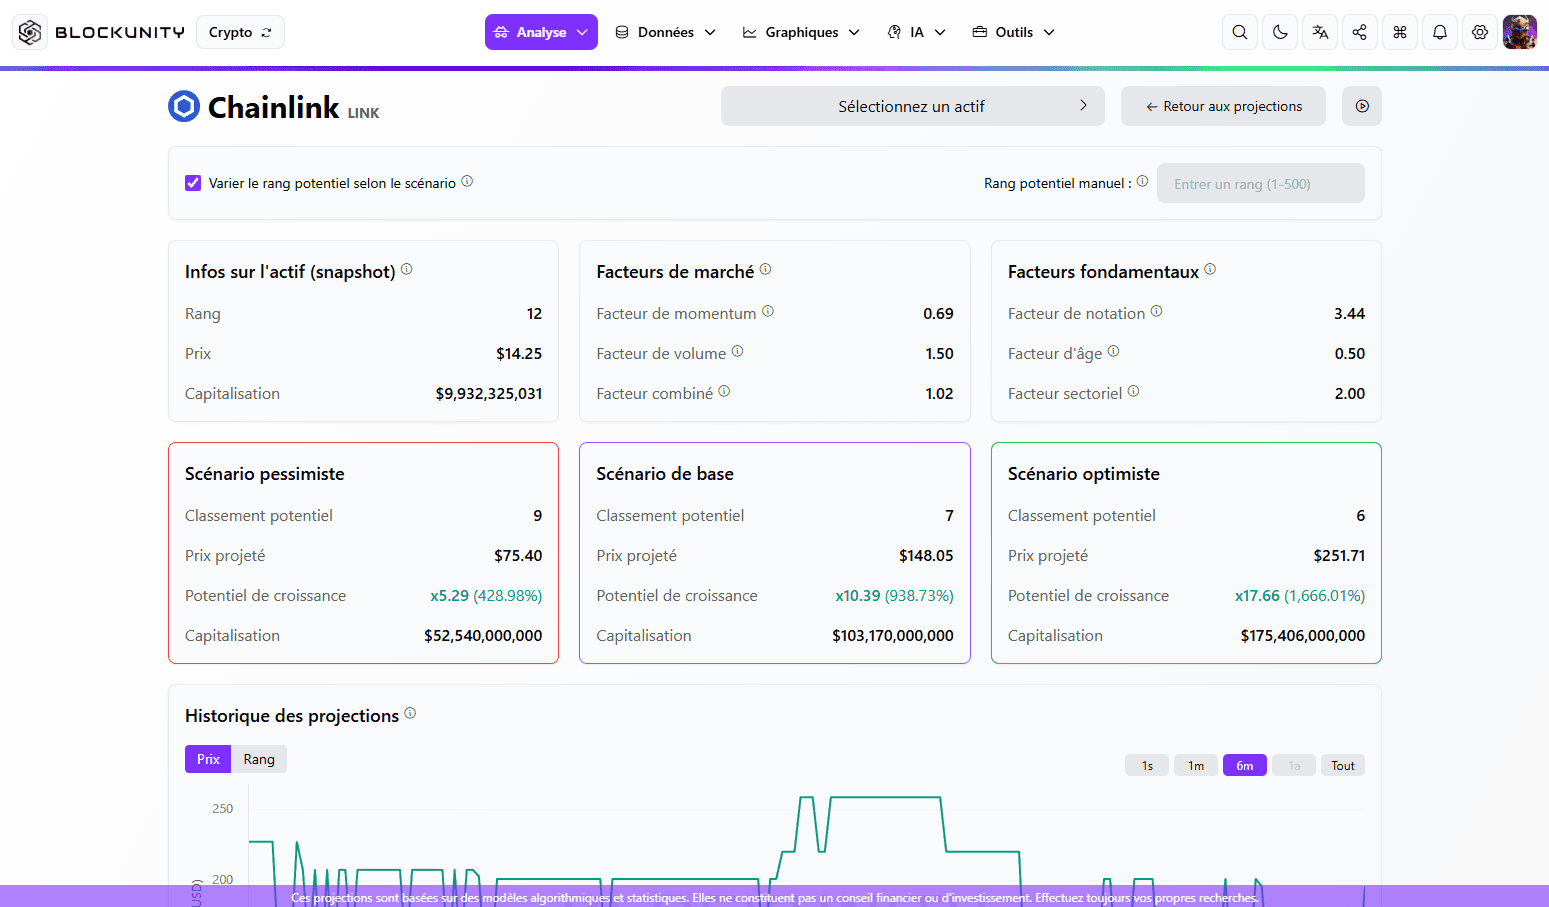Select the 6m time range
Image resolution: width=1549 pixels, height=907 pixels.
(1245, 765)
